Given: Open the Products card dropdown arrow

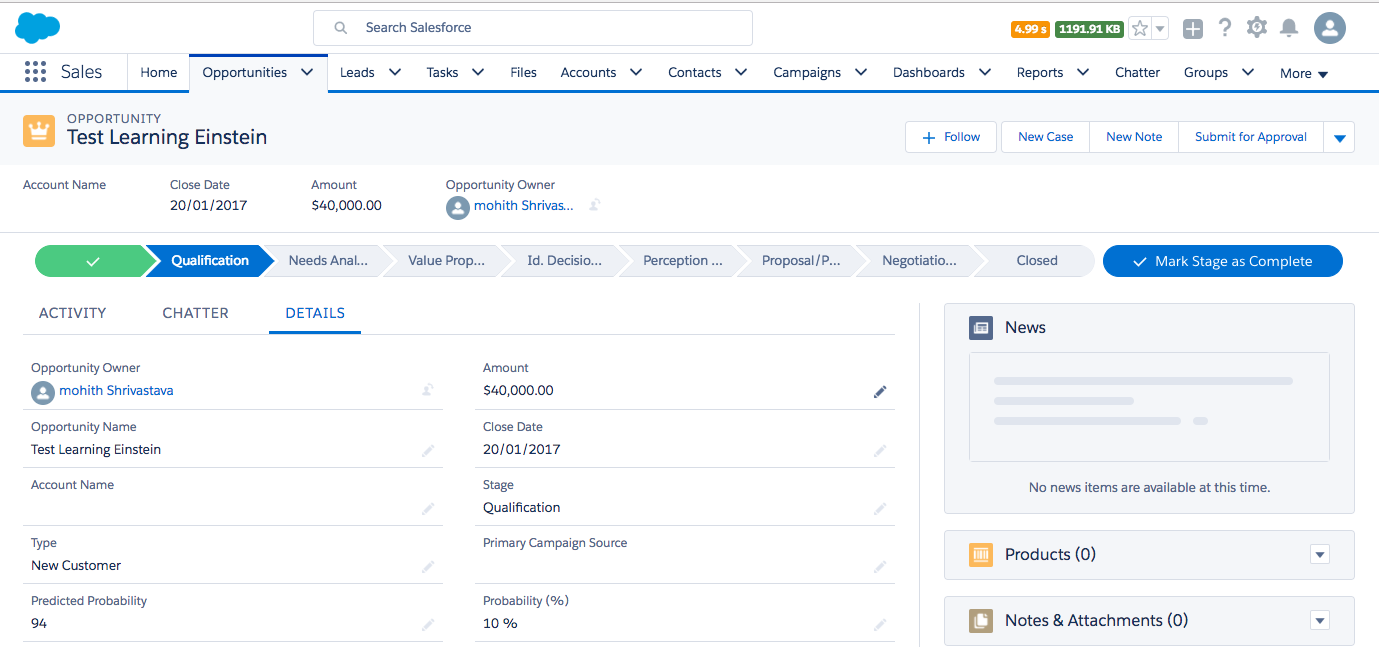Looking at the screenshot, I should [1320, 555].
